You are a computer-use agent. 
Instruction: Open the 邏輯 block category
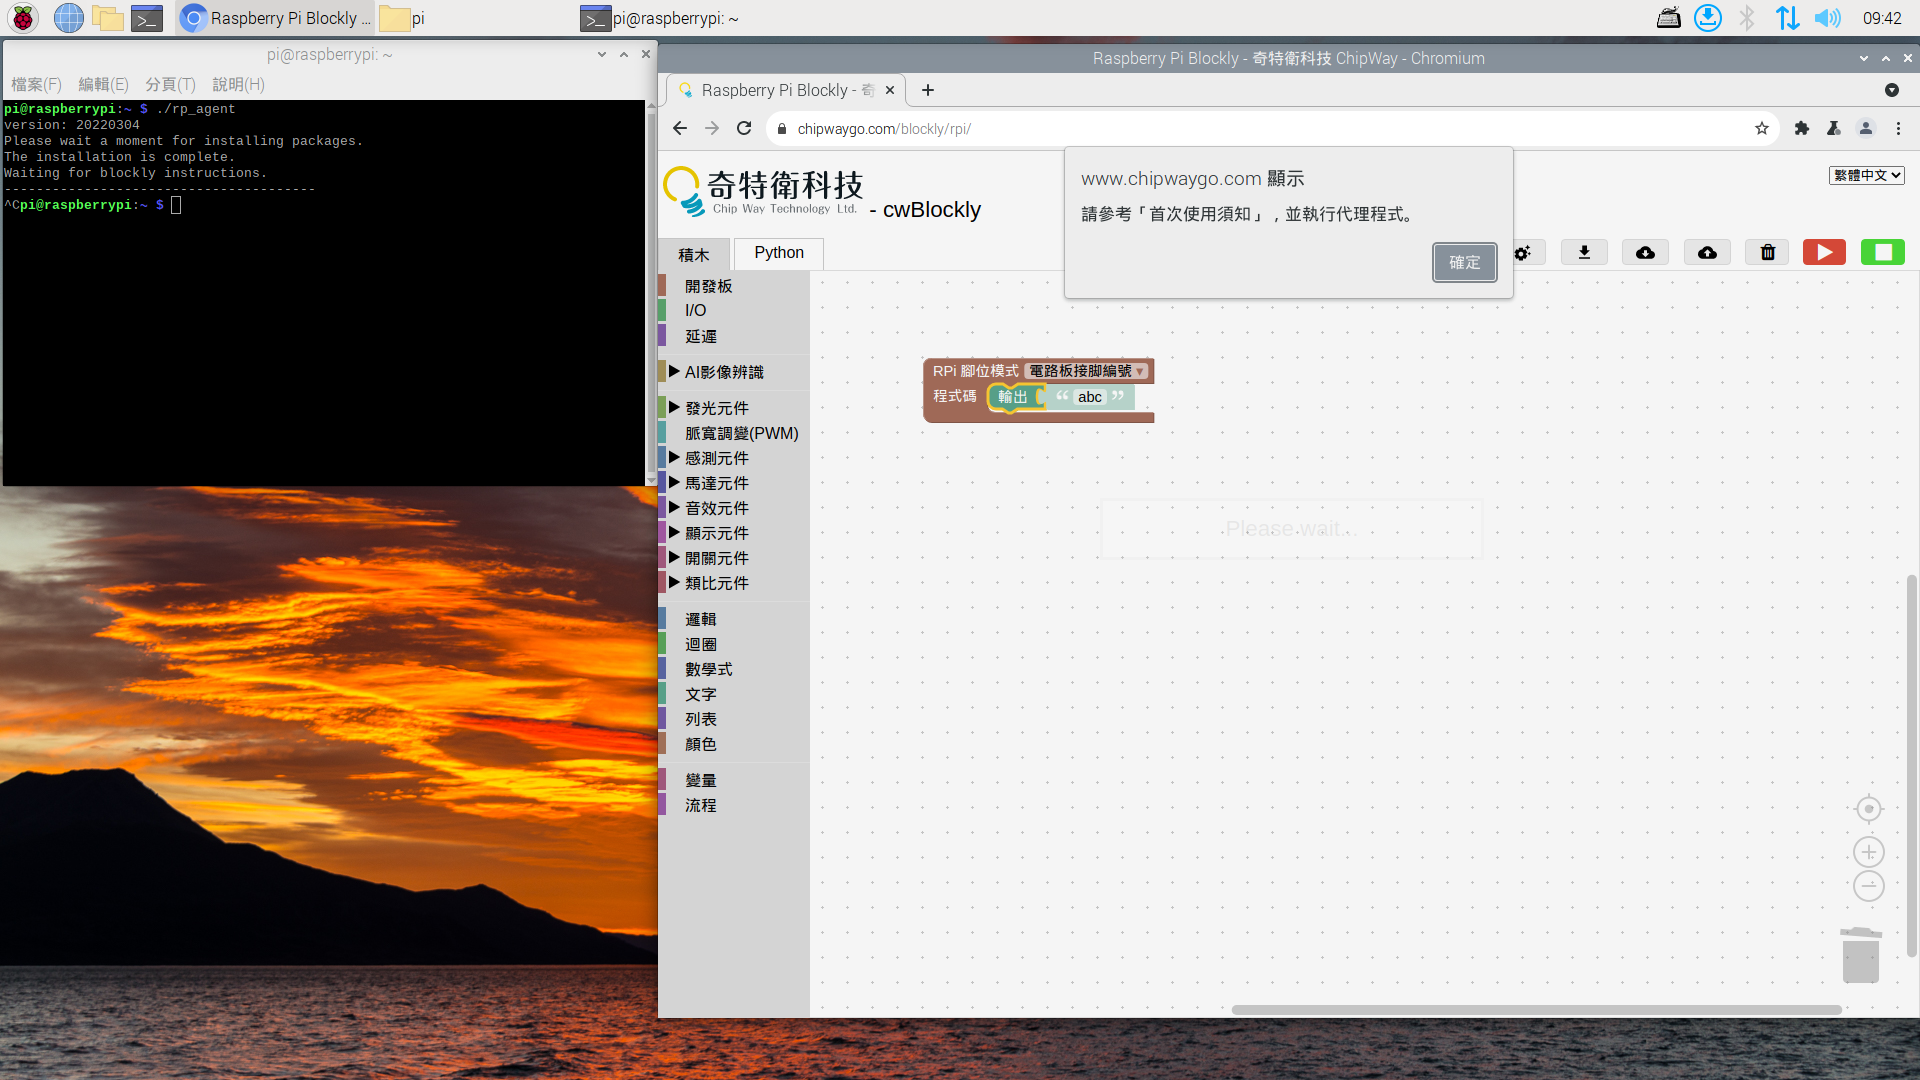pyautogui.click(x=700, y=620)
